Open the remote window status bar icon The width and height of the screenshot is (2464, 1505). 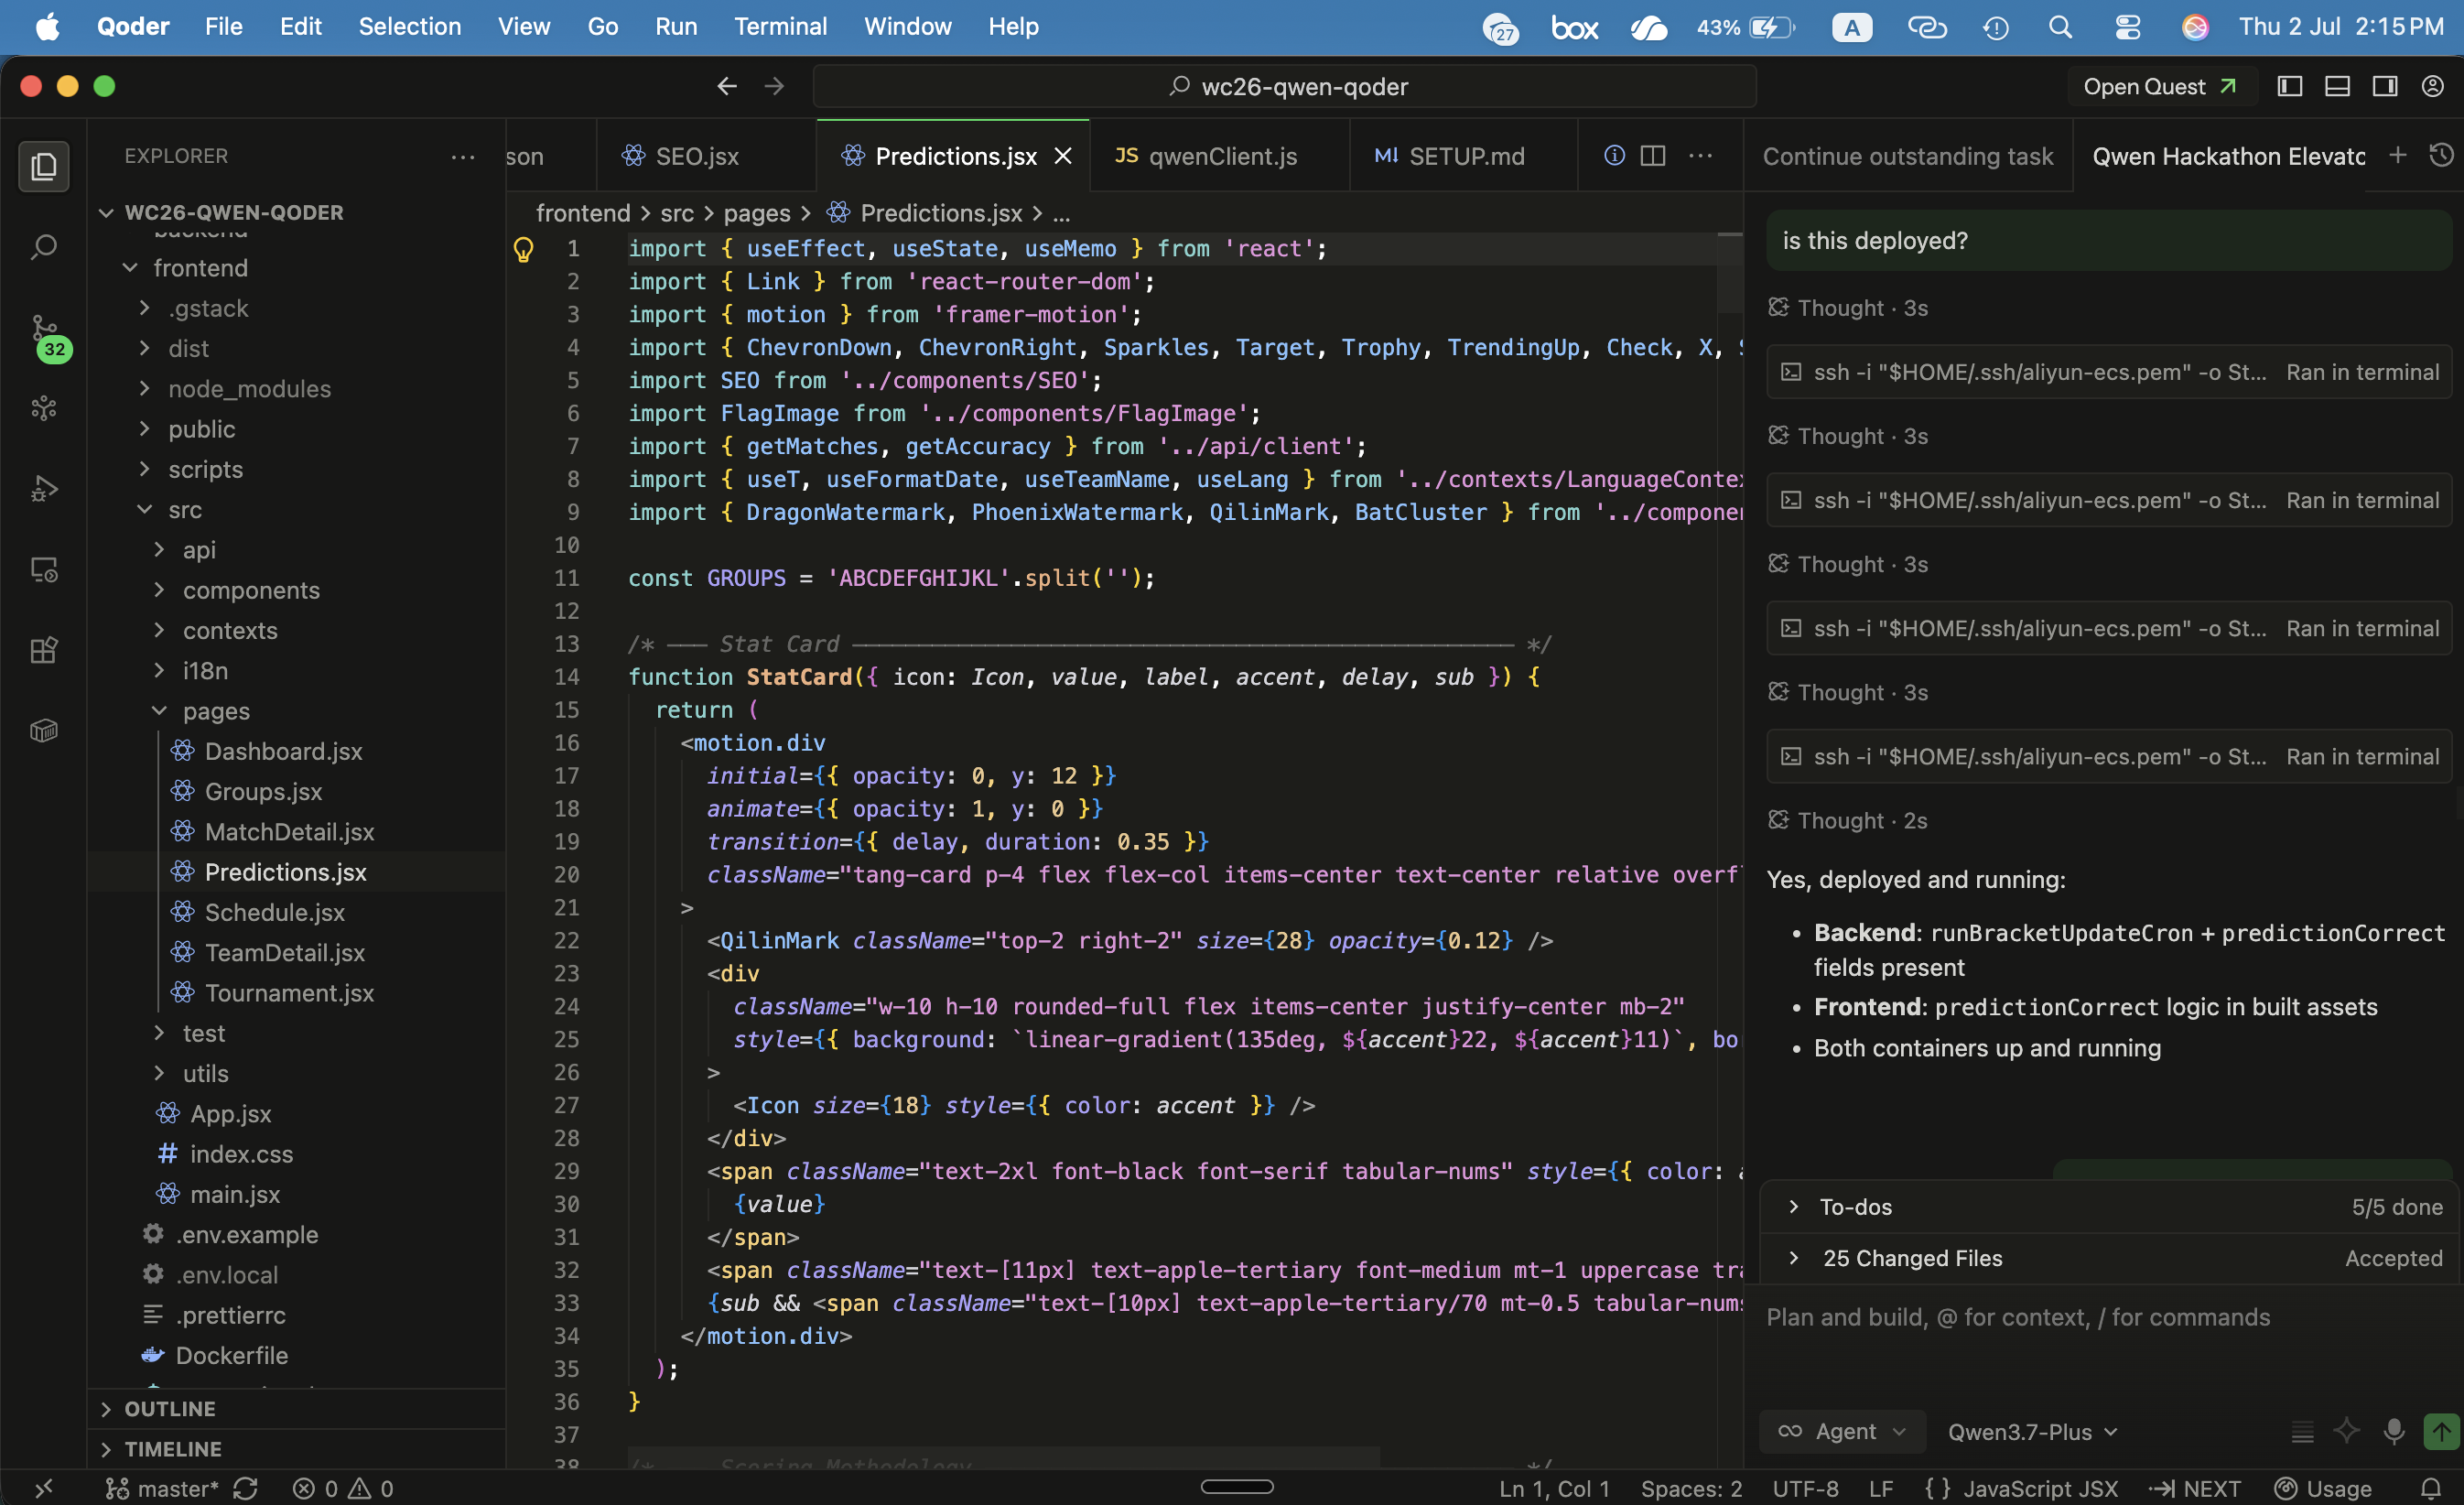[43, 1488]
